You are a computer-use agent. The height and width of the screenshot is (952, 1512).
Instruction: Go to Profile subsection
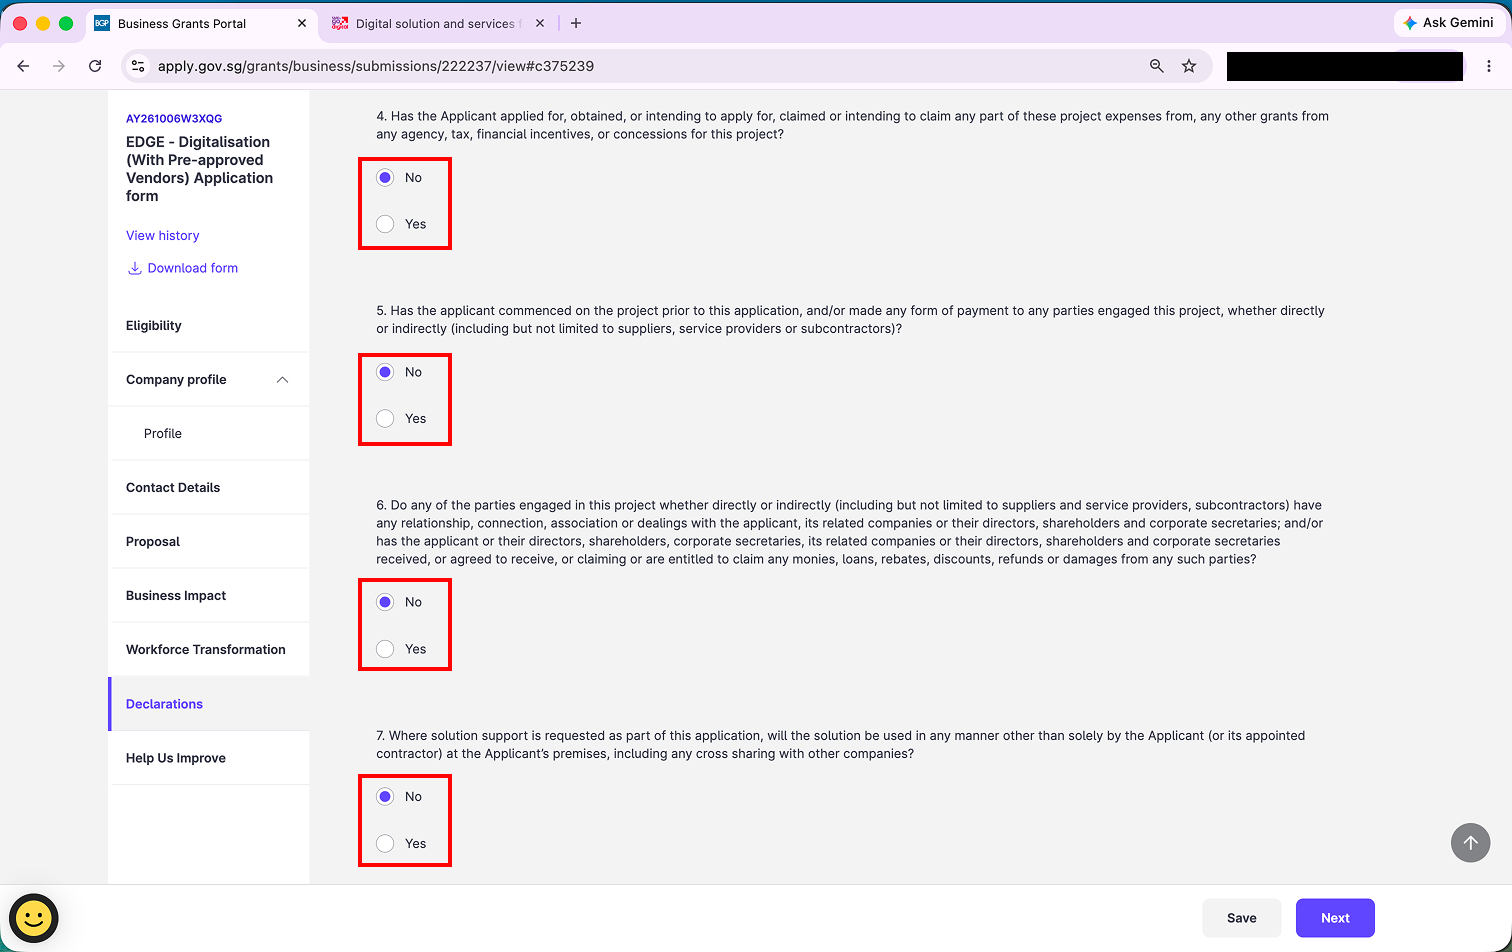[209, 434]
